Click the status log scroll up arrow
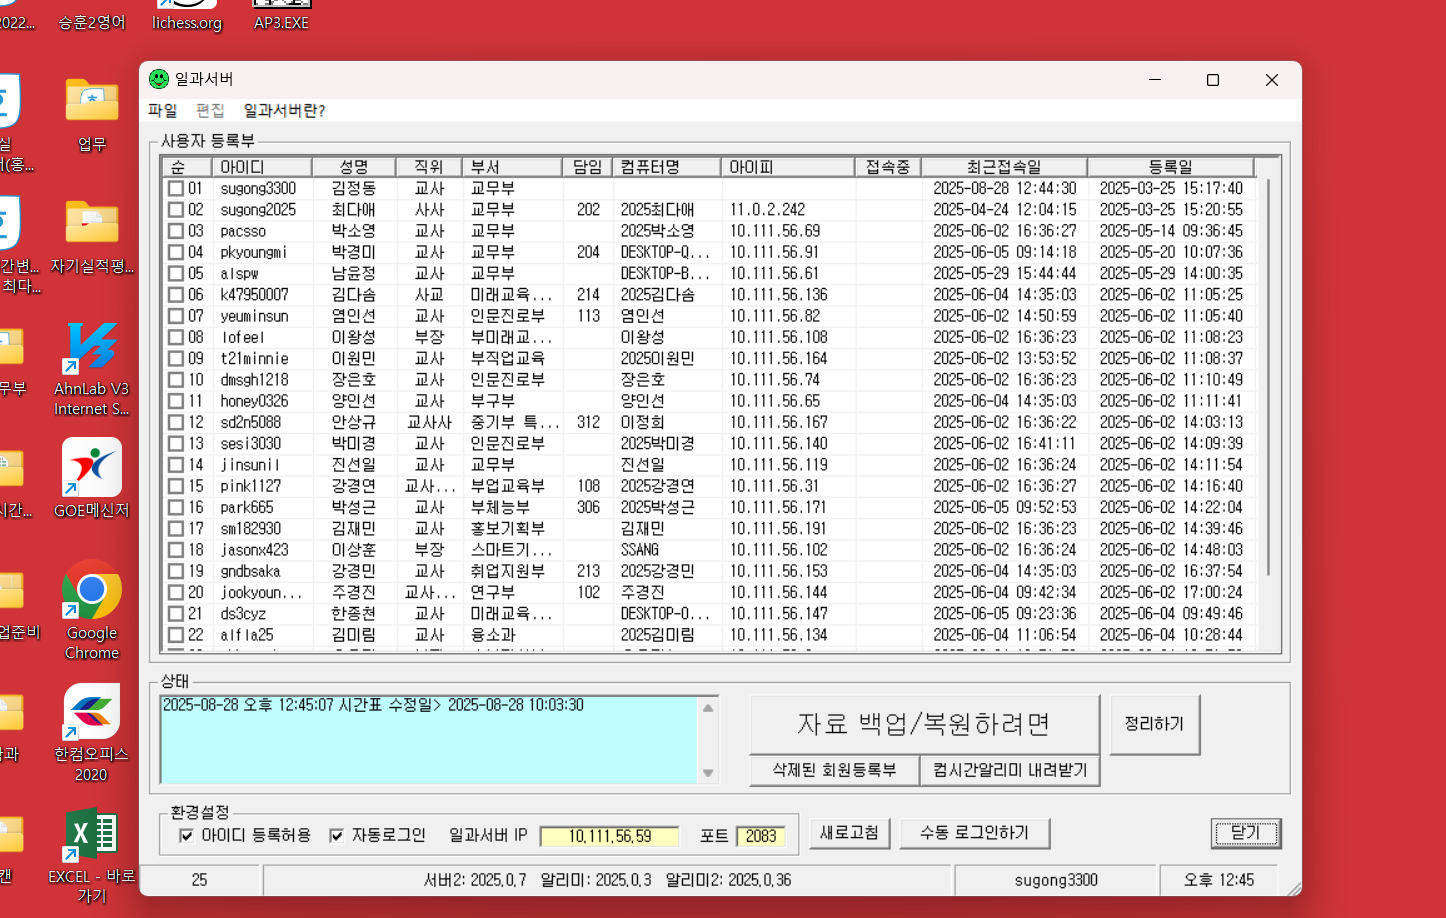Screen dimensions: 1446x918 [x=708, y=707]
